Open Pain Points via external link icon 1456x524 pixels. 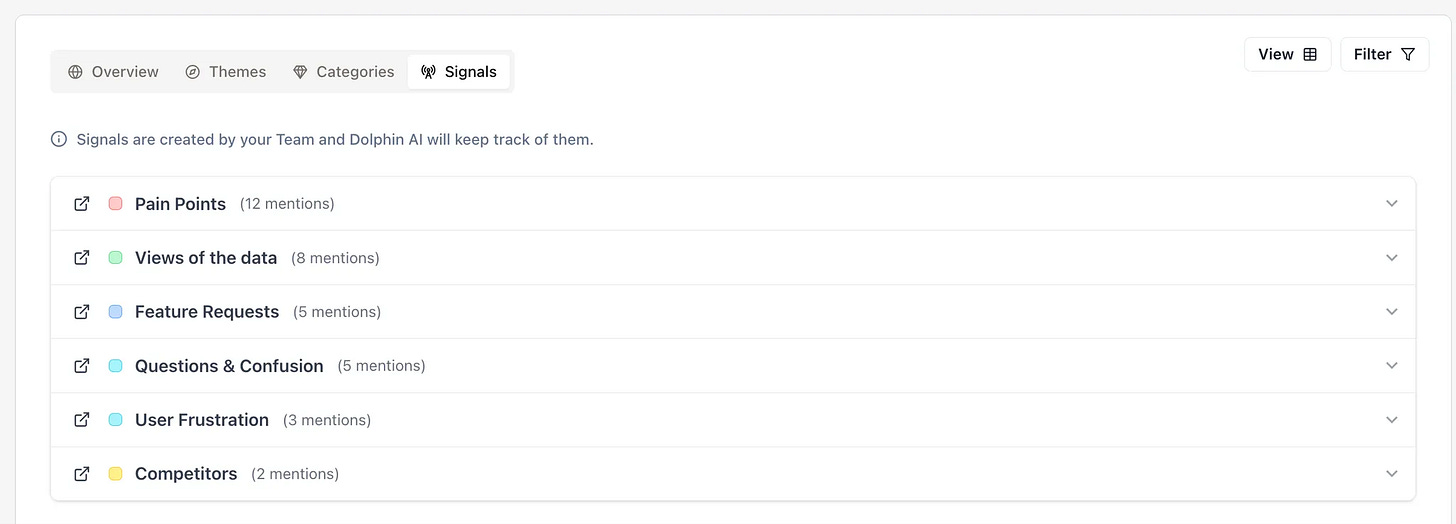82,204
